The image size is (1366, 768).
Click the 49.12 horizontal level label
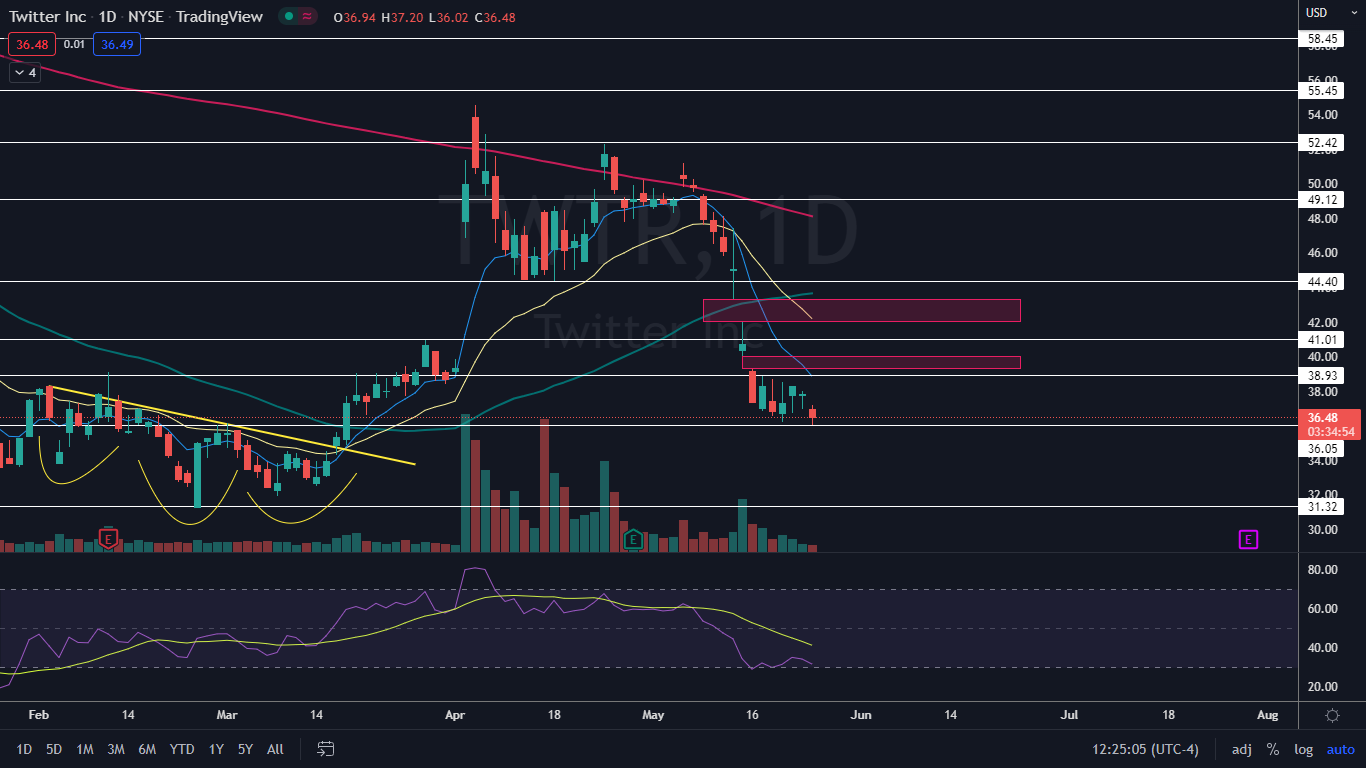click(x=1322, y=199)
